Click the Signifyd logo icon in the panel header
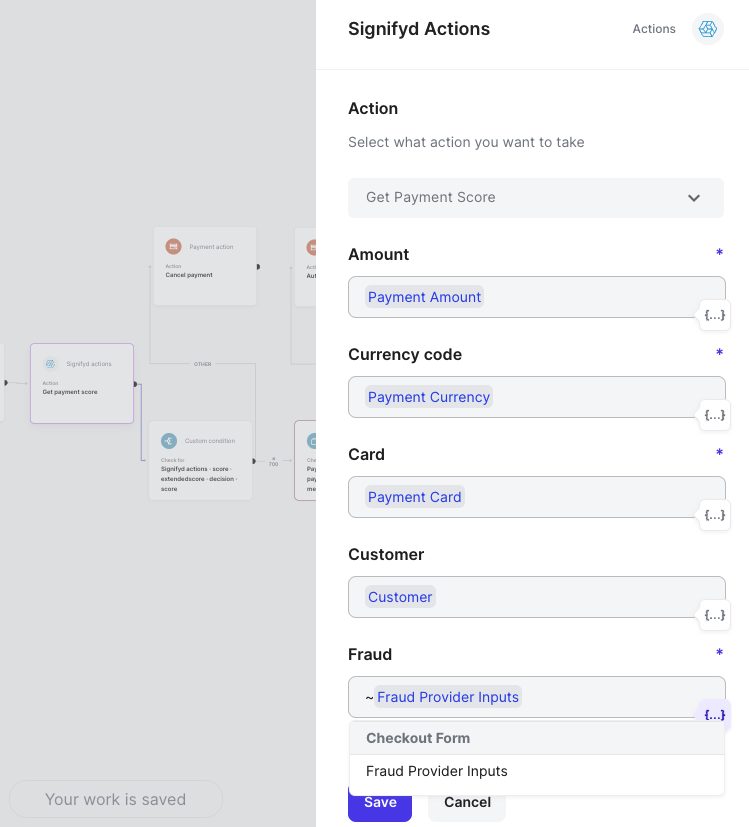Screen dimensions: 749x827 pos(707,29)
